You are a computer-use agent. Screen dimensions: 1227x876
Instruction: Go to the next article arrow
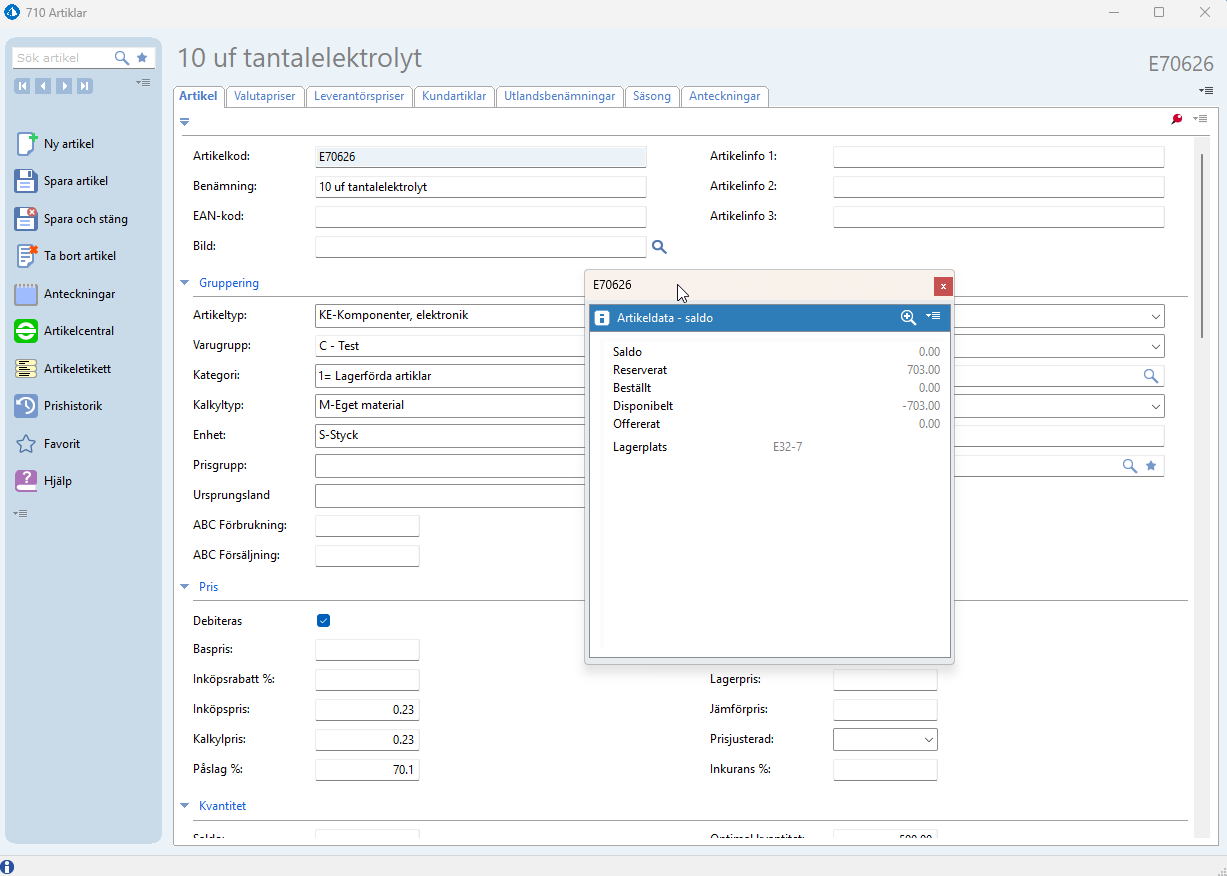tap(64, 86)
